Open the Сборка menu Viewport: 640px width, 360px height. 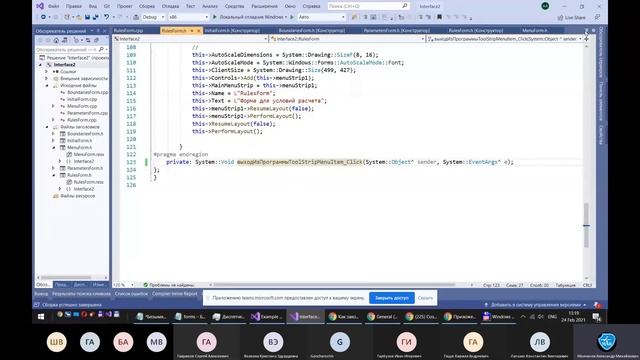[147, 6]
